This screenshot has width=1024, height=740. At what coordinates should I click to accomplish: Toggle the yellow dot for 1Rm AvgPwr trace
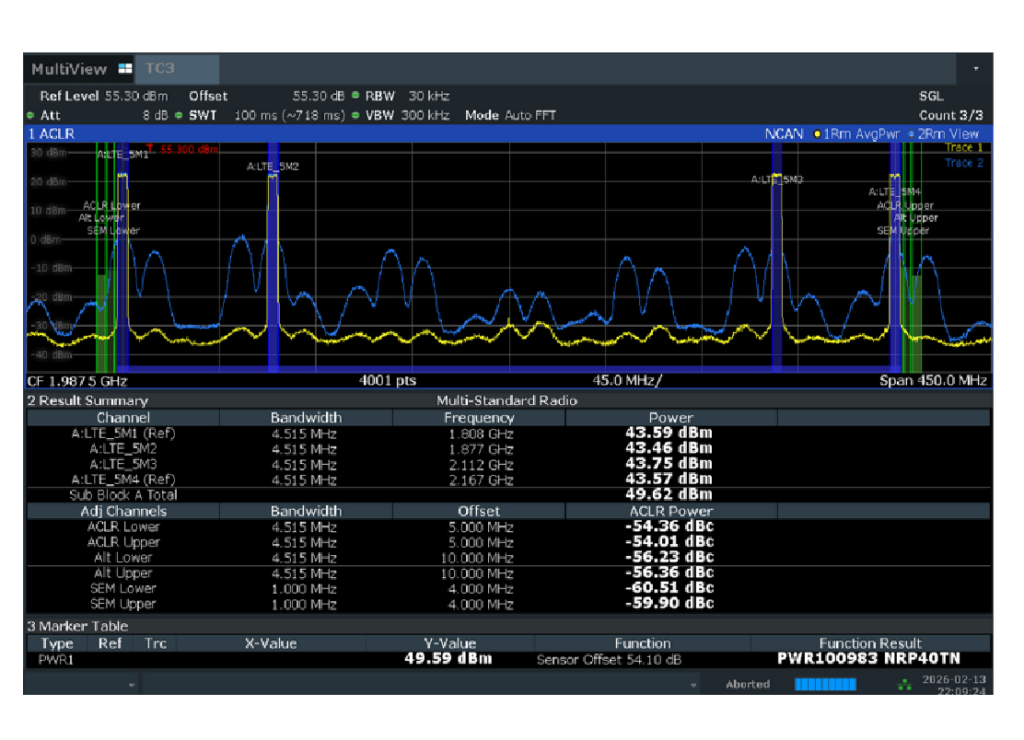tap(818, 134)
